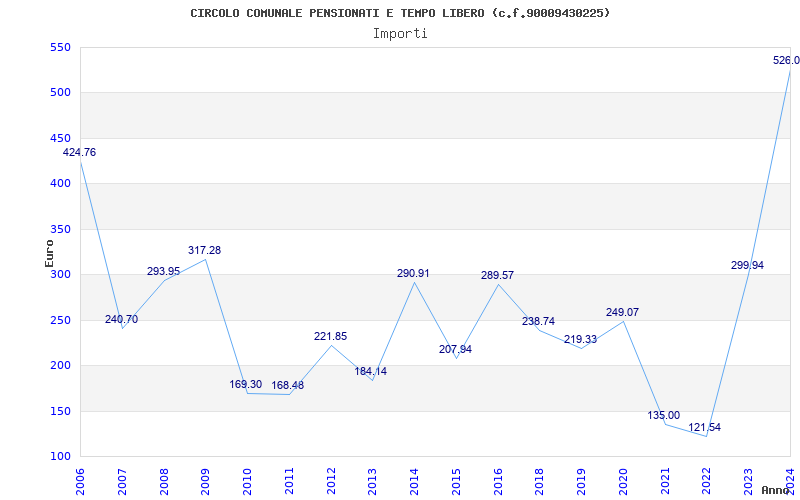Select the 290.91 data label
Viewport: 800px width, 500px height.
414,273
